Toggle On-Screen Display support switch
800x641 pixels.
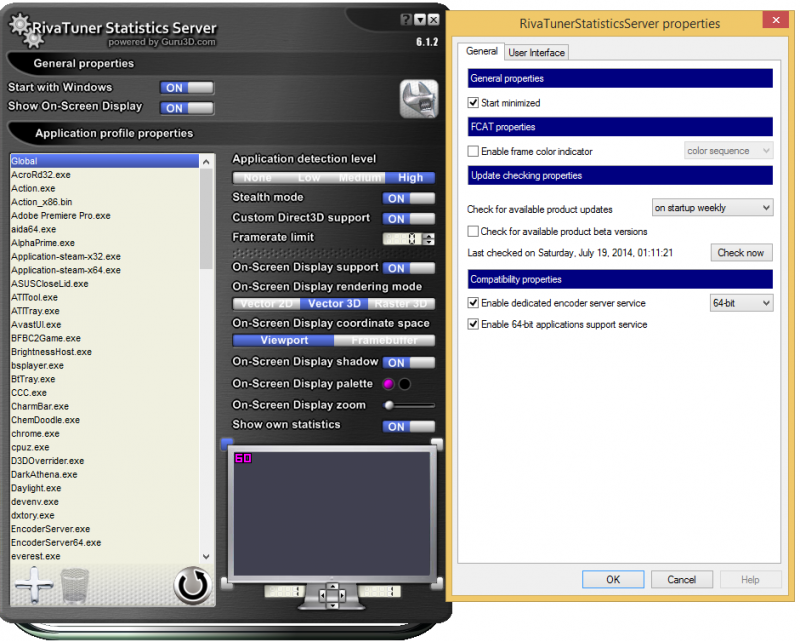click(x=409, y=268)
